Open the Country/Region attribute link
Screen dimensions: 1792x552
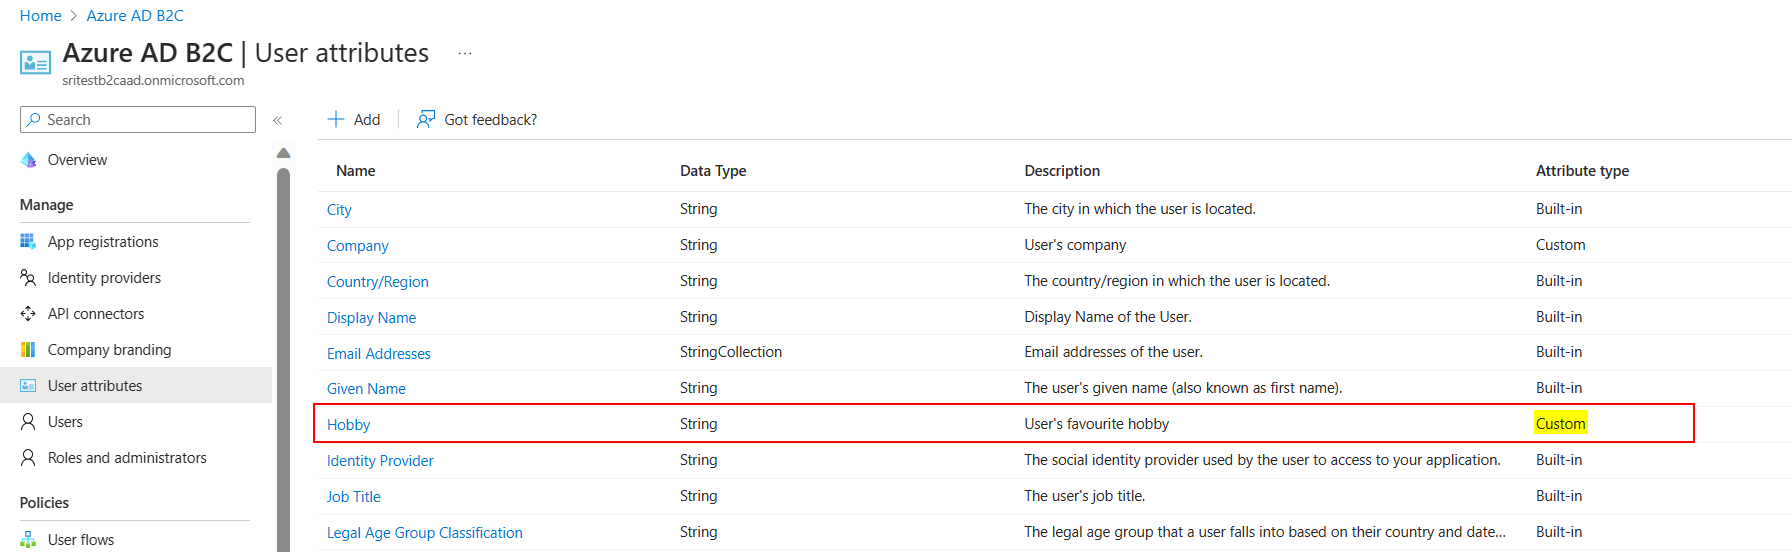pyautogui.click(x=377, y=282)
